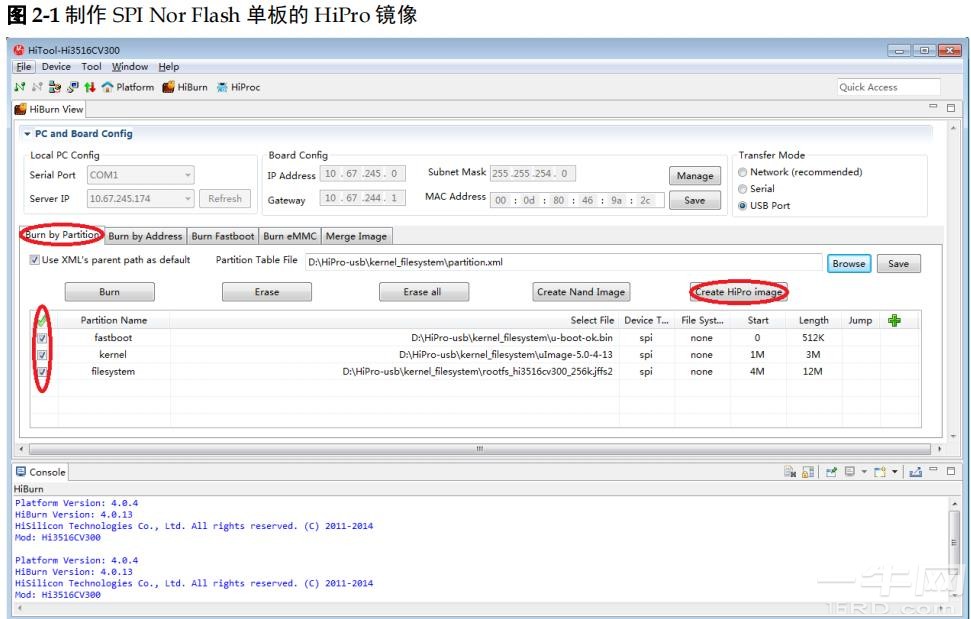This screenshot has height=619, width=971.
Task: Clear the console with the clear icon
Action: [789, 472]
